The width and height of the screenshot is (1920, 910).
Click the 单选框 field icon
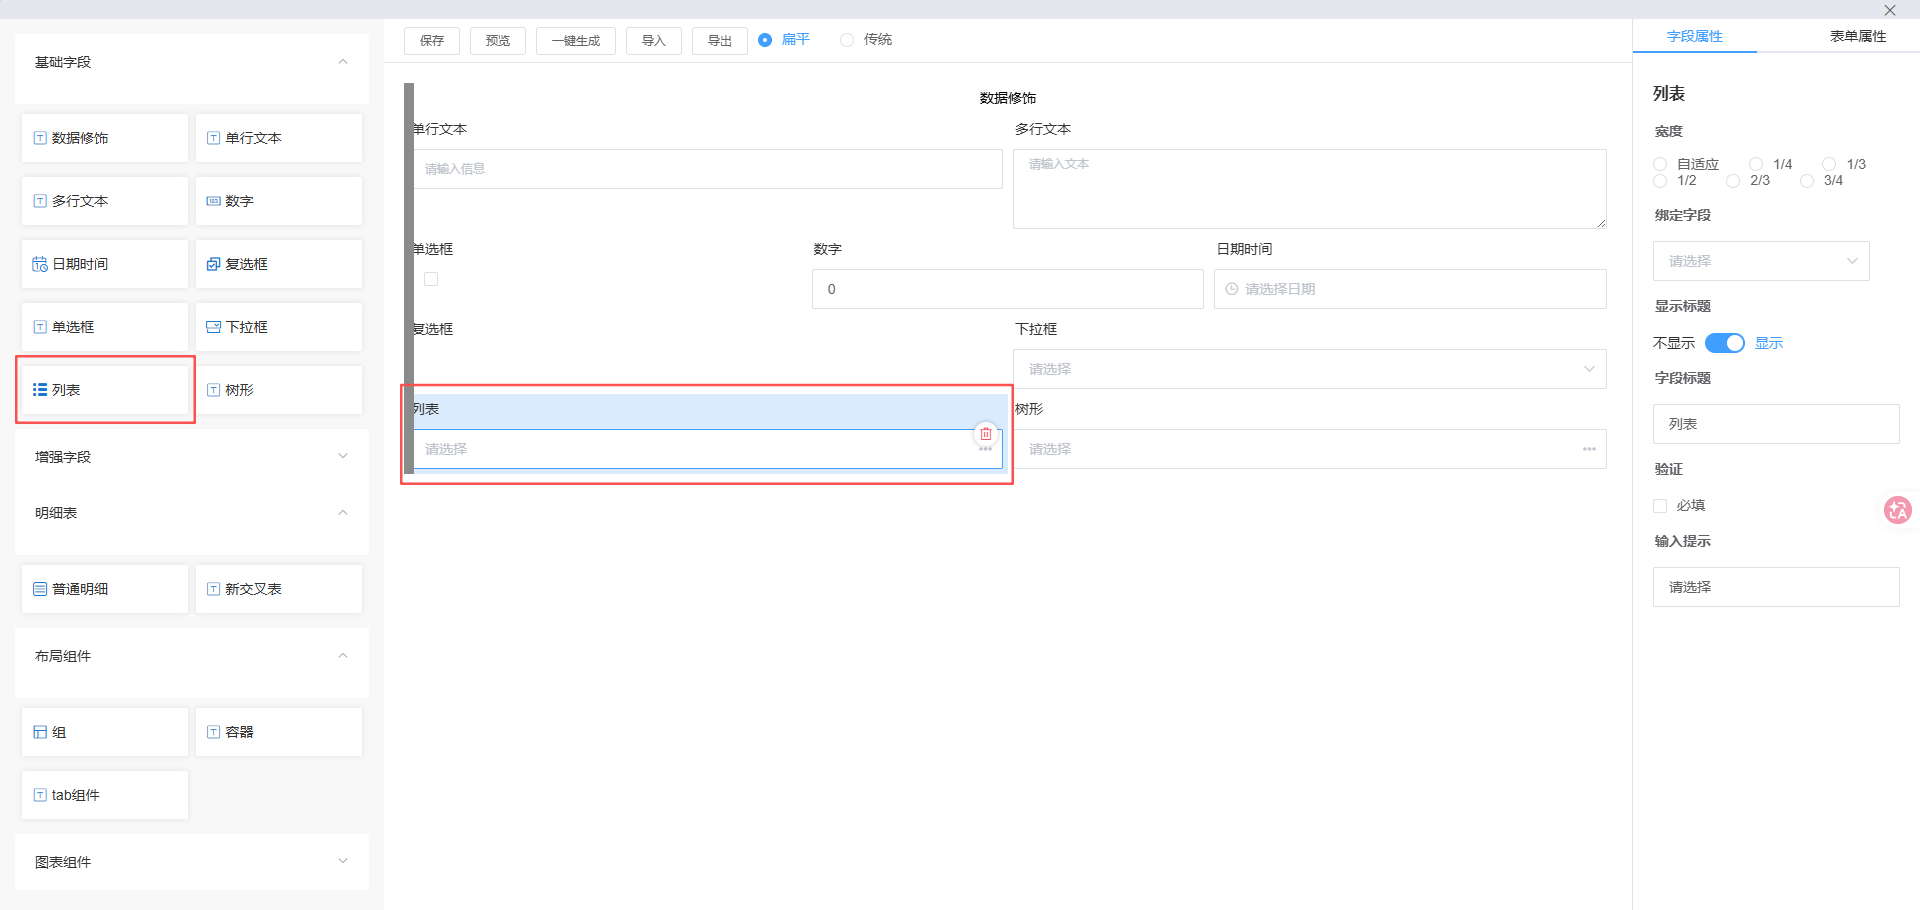[x=40, y=327]
